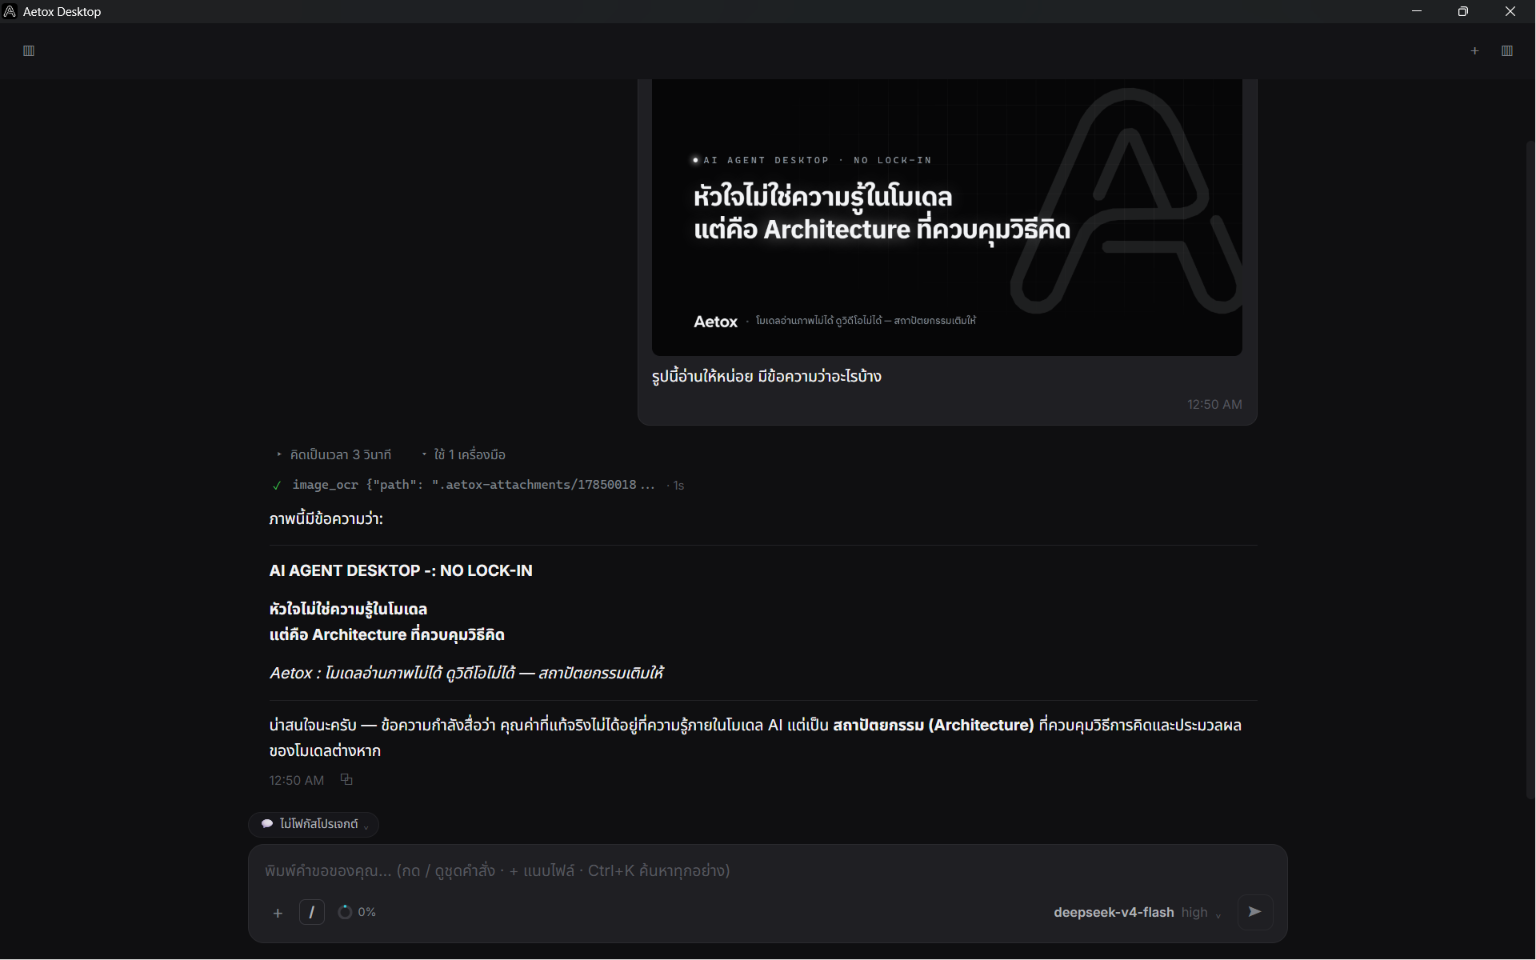Expand the 'คิดเป็นเวลา 3 วินาที' thinking section
Viewport: 1536px width, 960px height.
334,455
